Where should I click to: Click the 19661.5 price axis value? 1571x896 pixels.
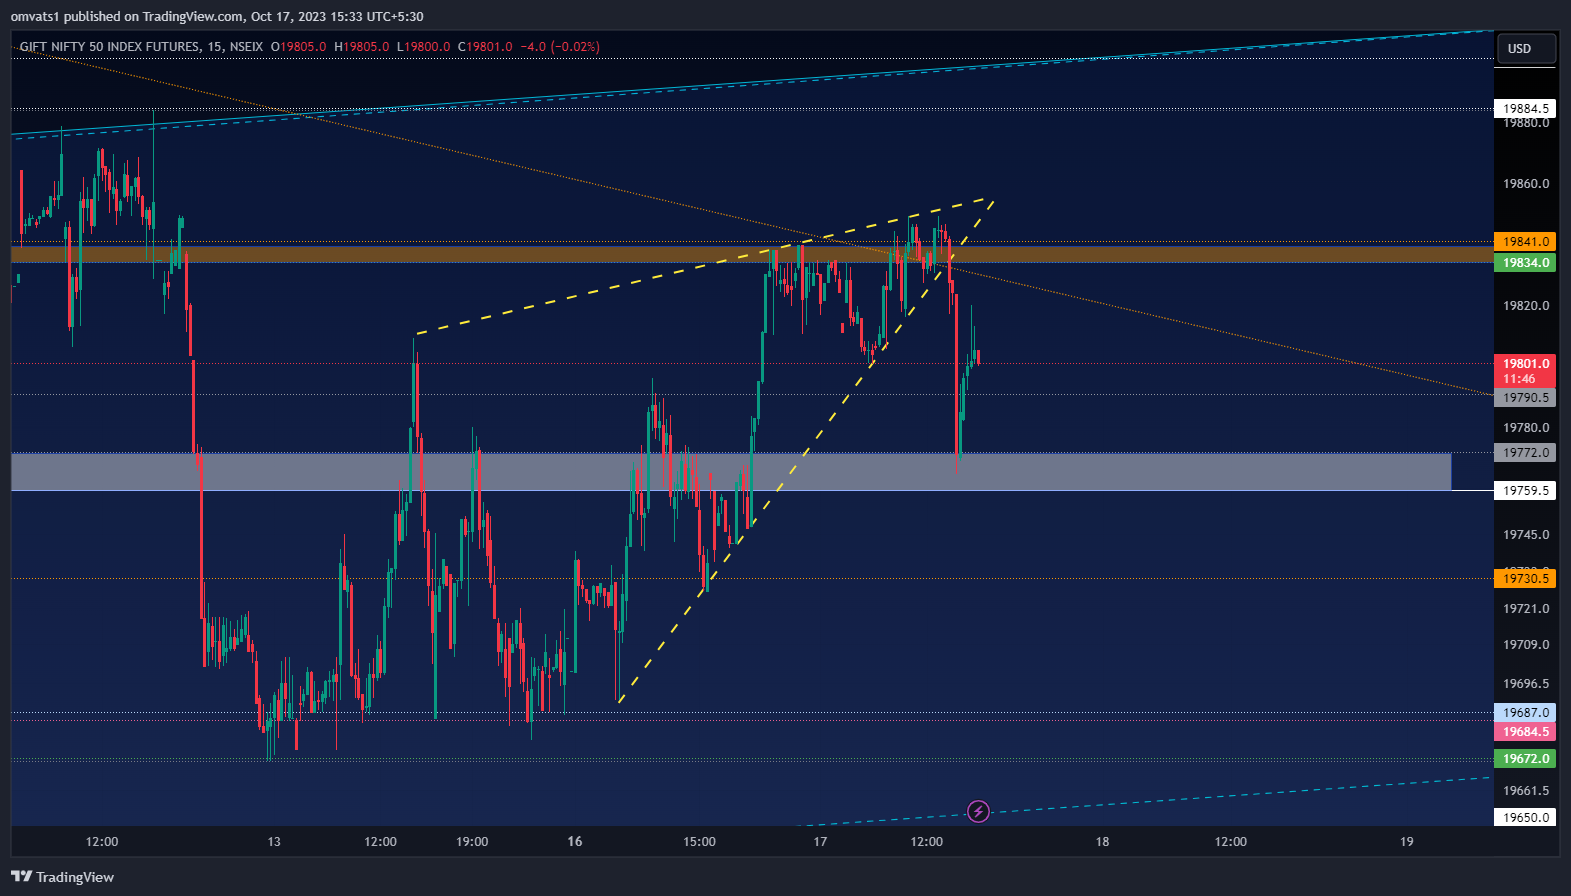tap(1526, 790)
